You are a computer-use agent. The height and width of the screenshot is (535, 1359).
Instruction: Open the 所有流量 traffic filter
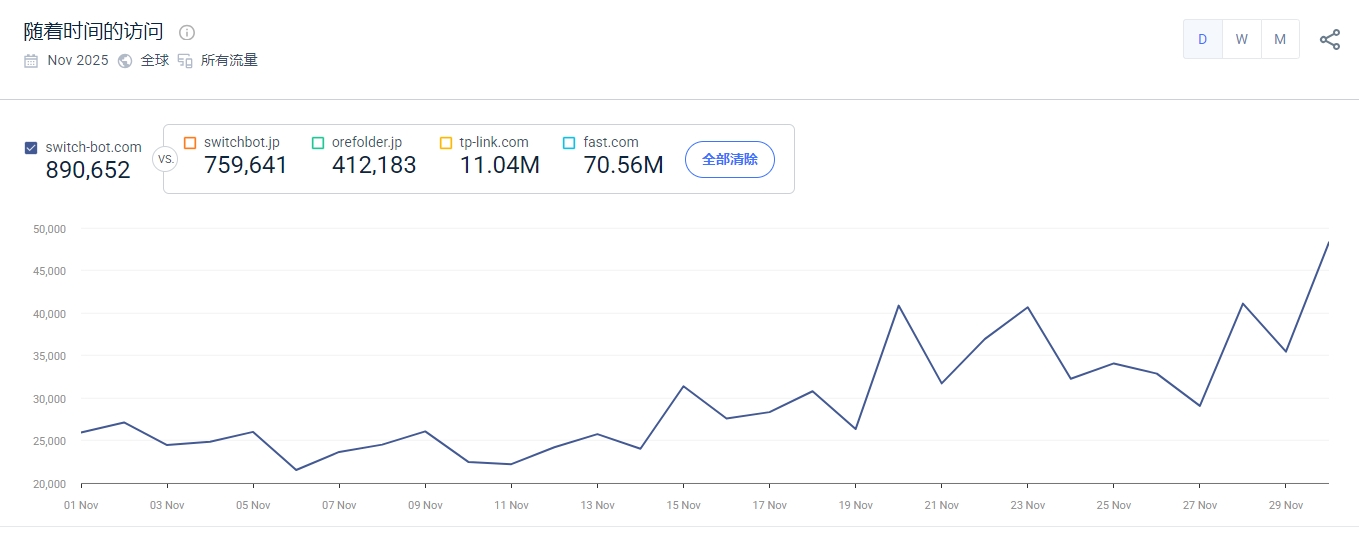click(229, 60)
